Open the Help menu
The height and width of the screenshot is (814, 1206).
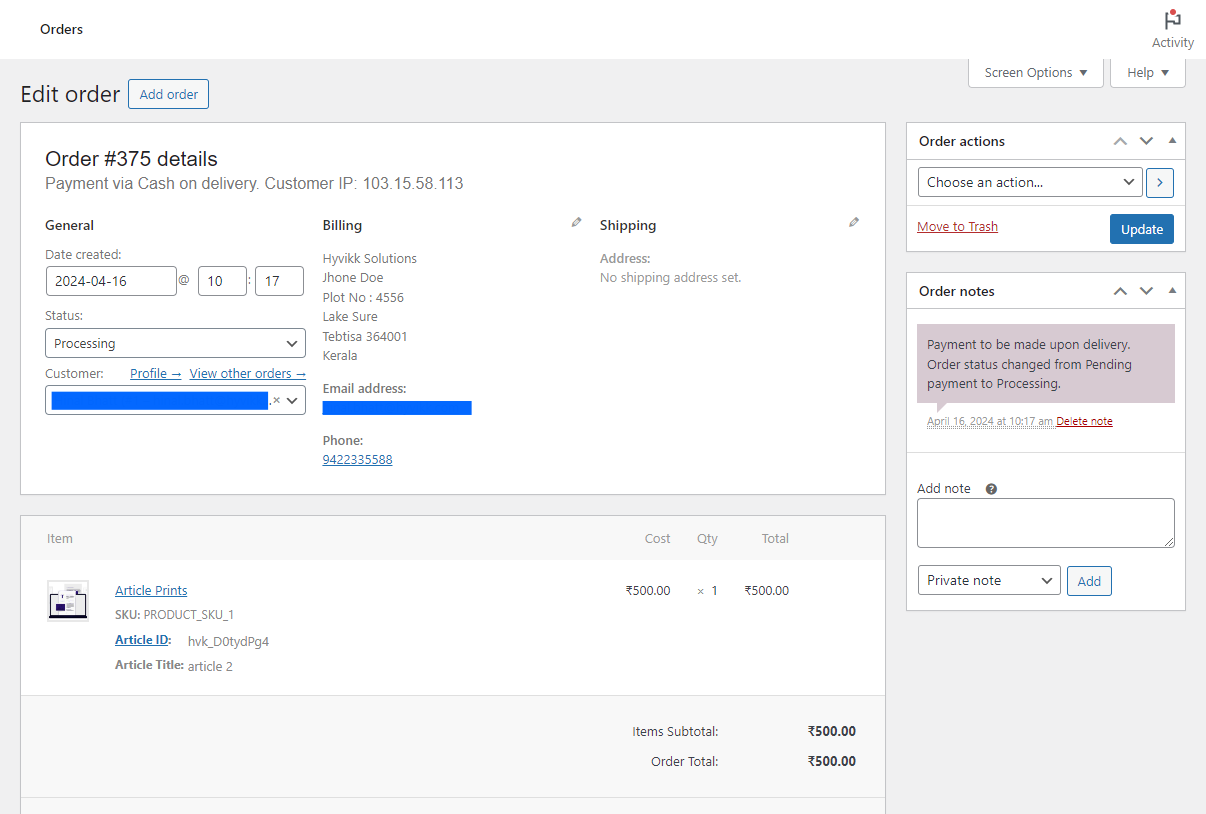[x=1147, y=72]
